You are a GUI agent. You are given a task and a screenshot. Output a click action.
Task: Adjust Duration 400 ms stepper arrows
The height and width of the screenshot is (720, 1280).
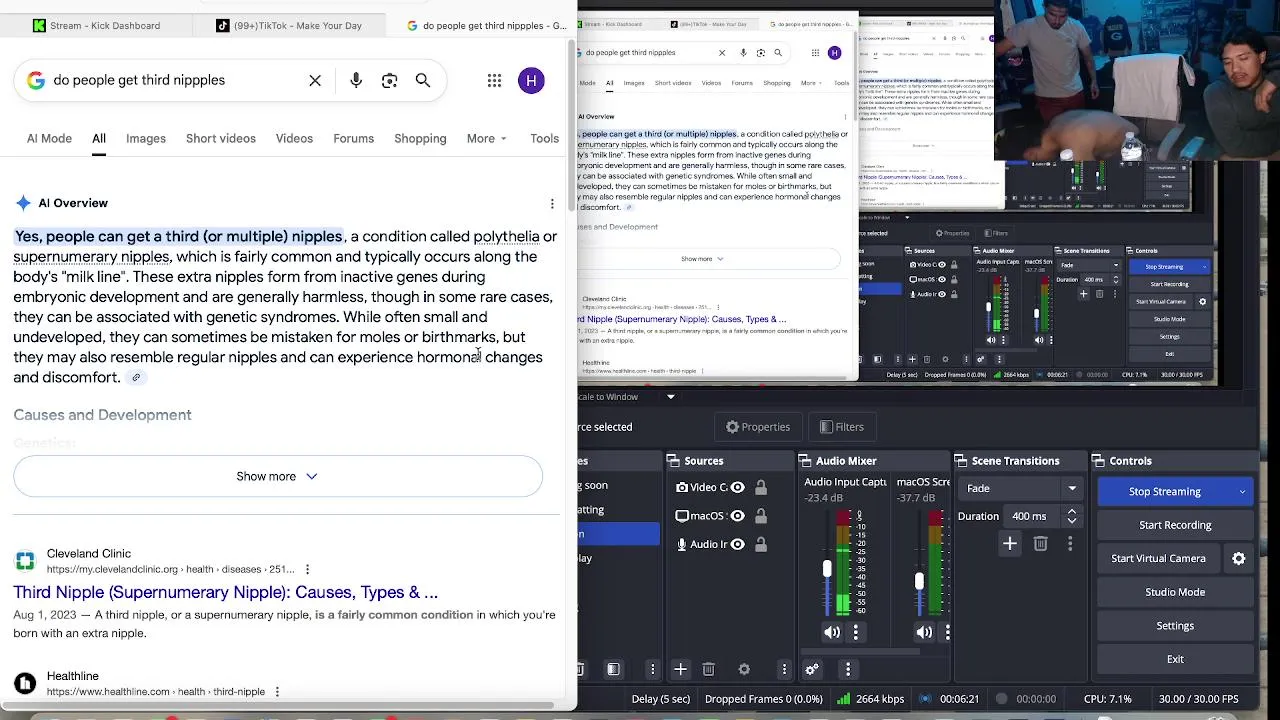1072,516
